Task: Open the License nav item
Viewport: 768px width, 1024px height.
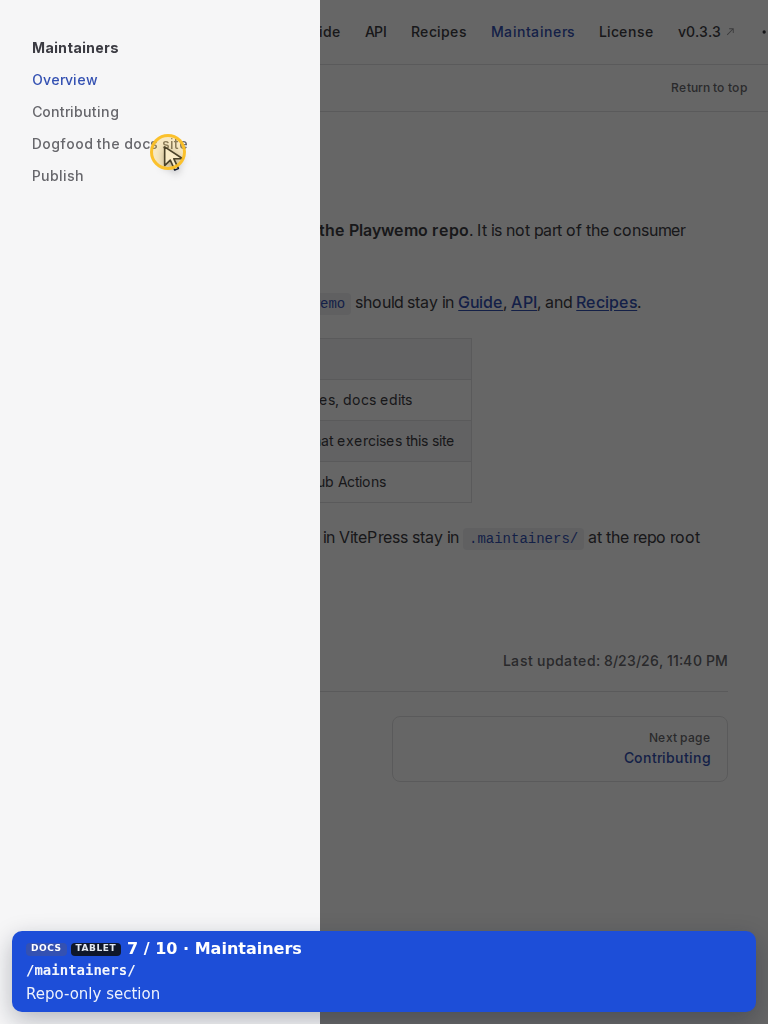Action: pos(626,32)
